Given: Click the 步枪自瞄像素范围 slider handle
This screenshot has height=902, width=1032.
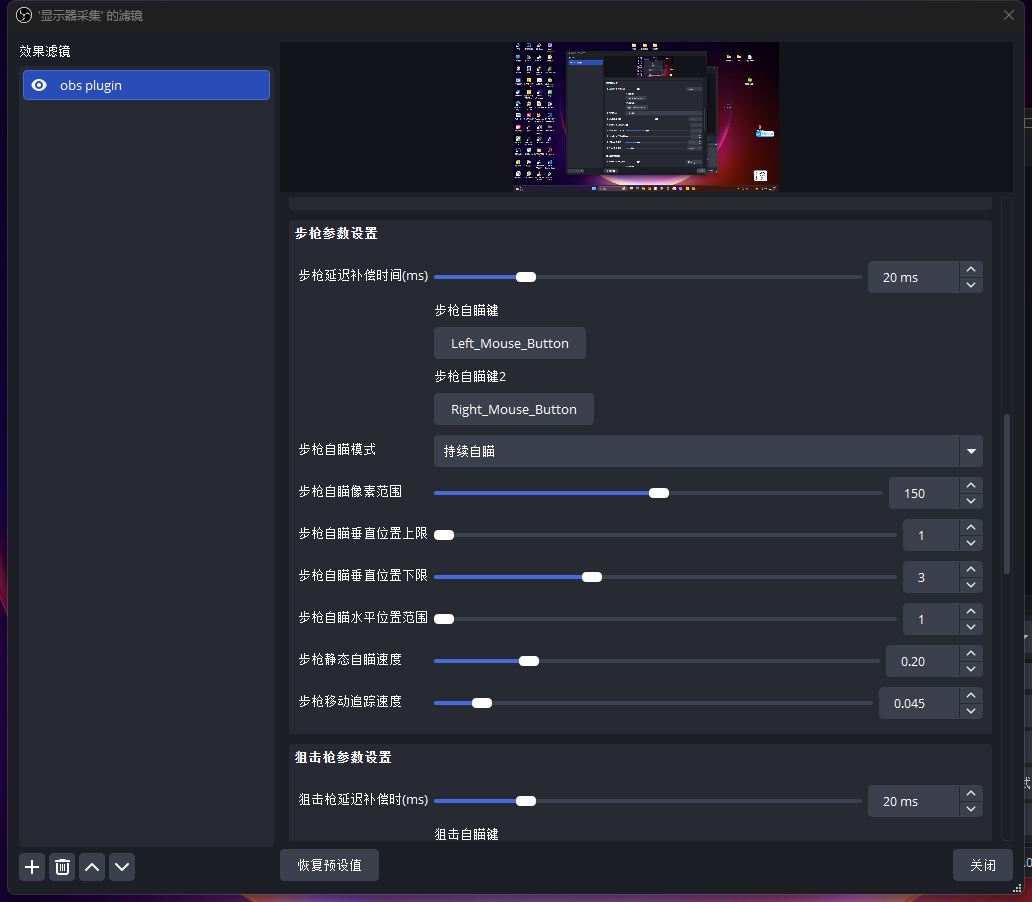Looking at the screenshot, I should (x=658, y=493).
